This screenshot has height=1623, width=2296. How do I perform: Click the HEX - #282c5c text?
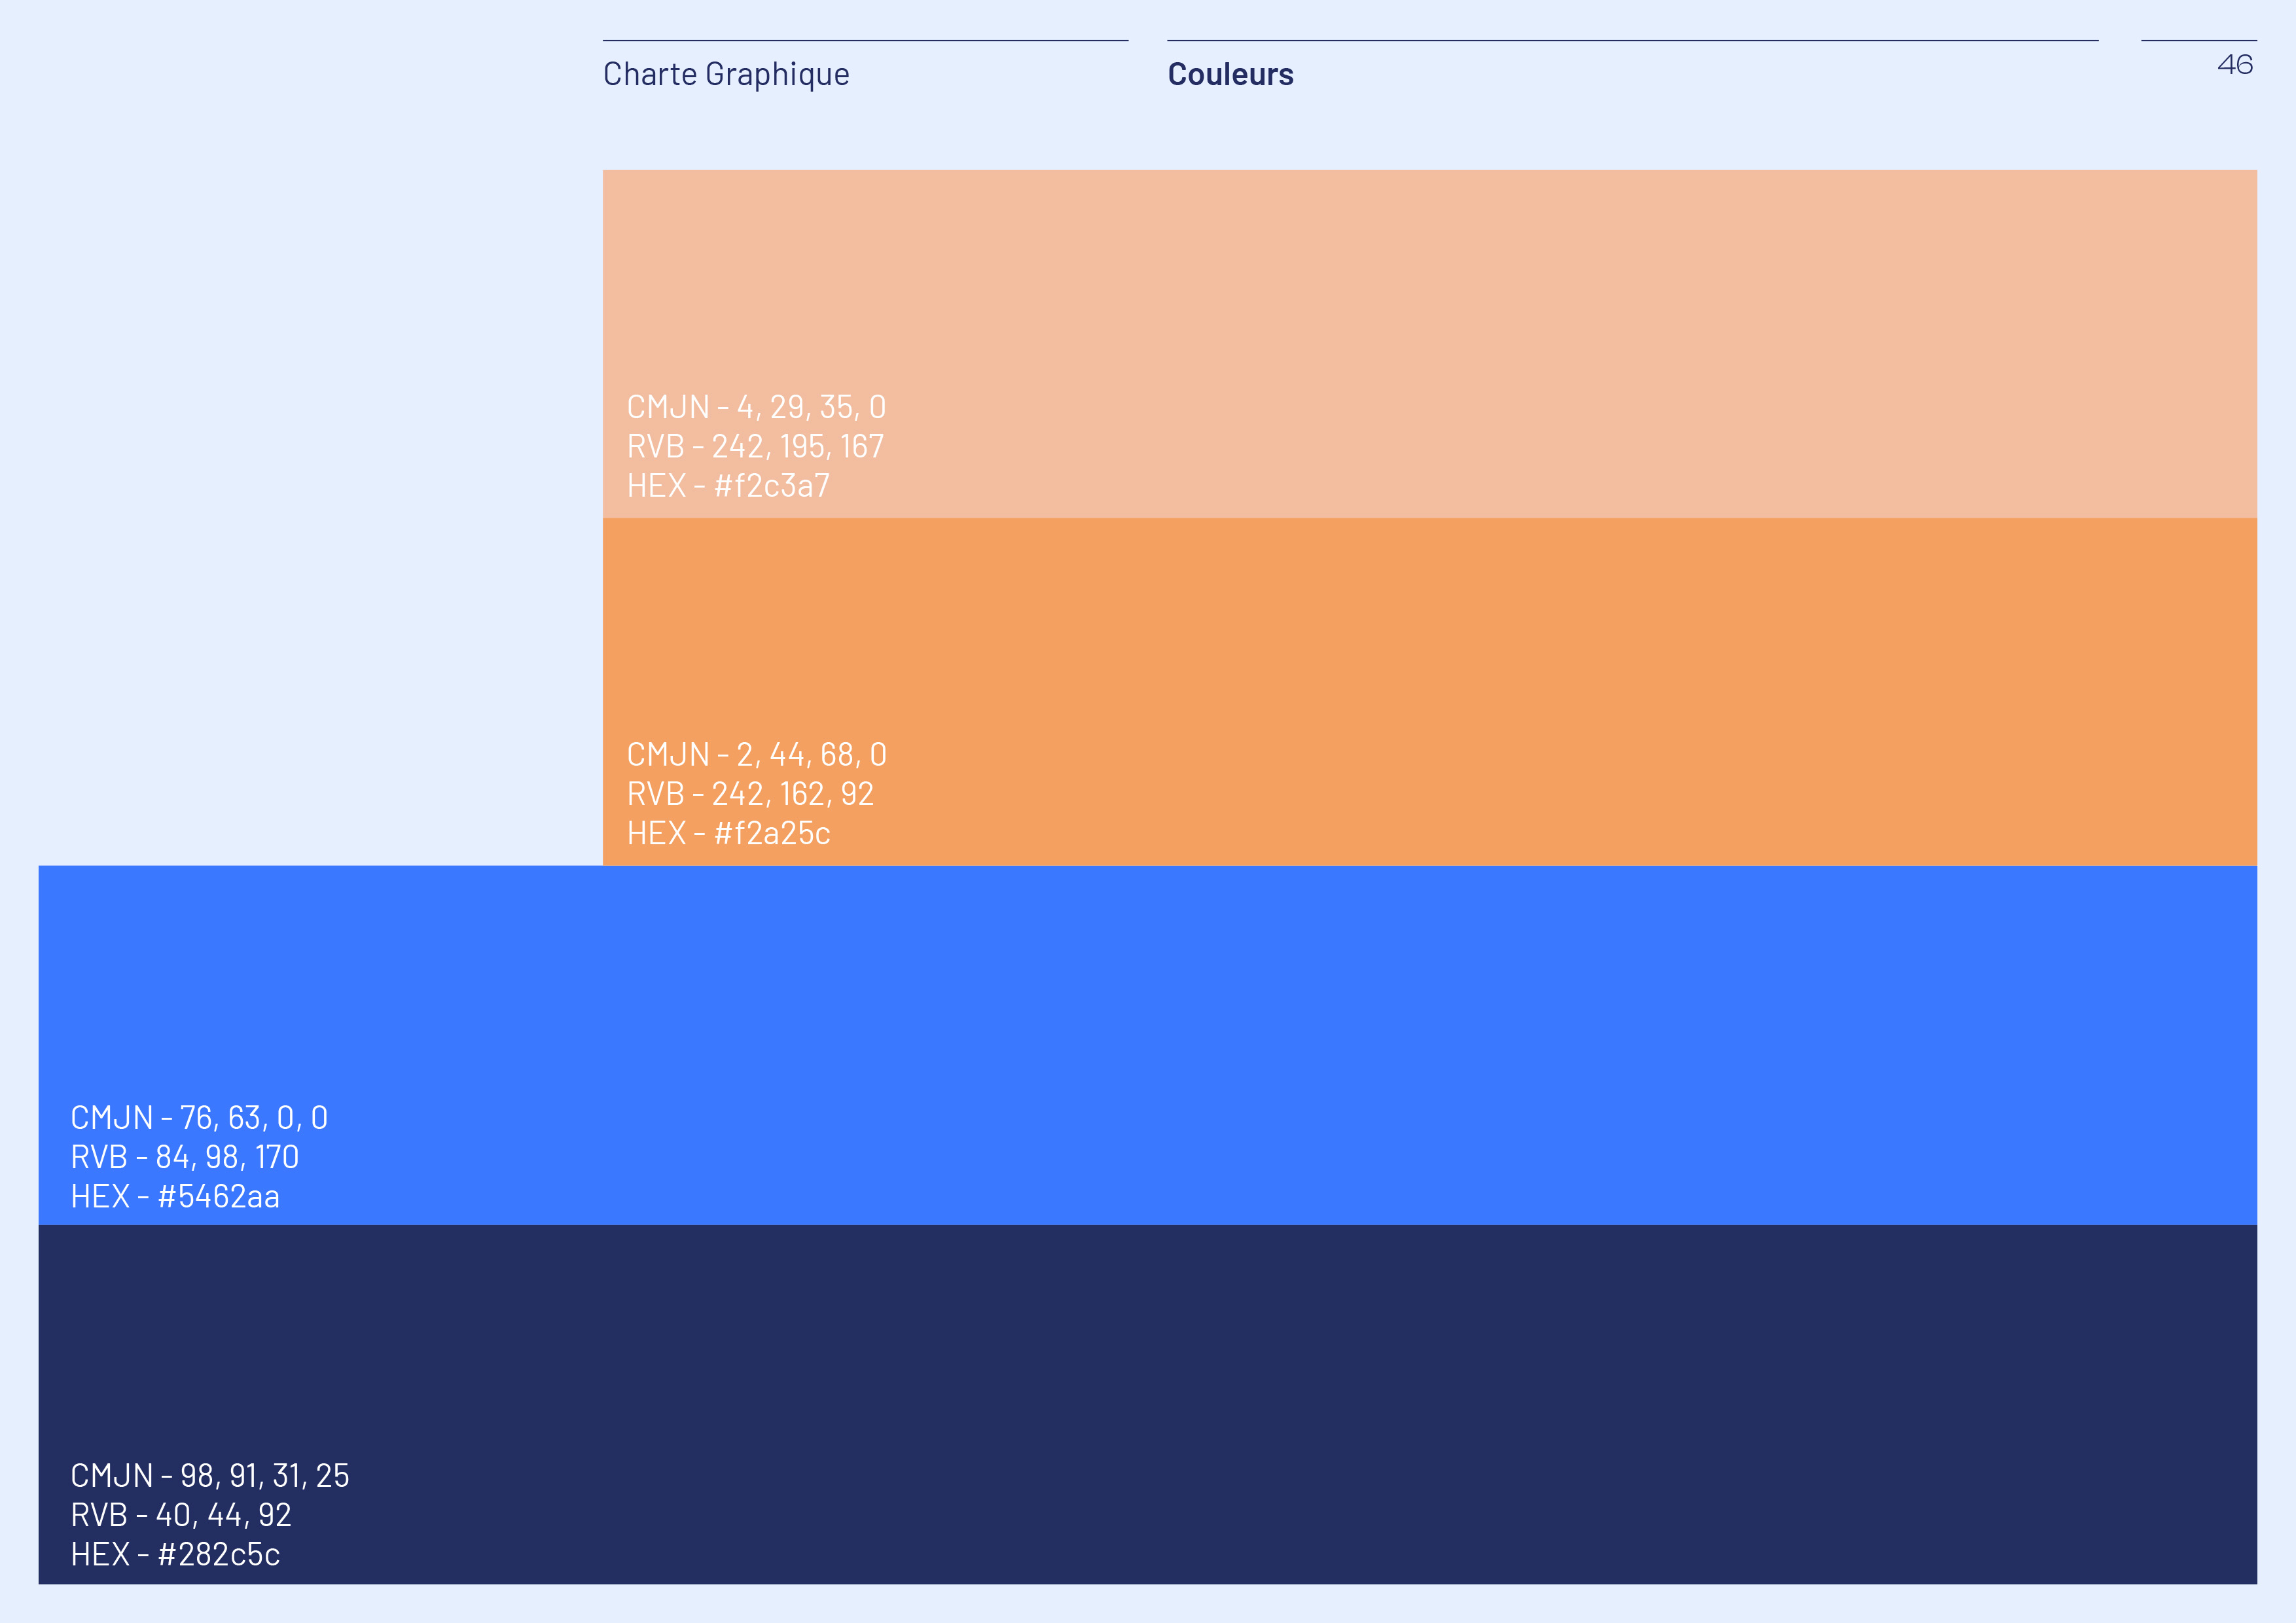tap(175, 1554)
